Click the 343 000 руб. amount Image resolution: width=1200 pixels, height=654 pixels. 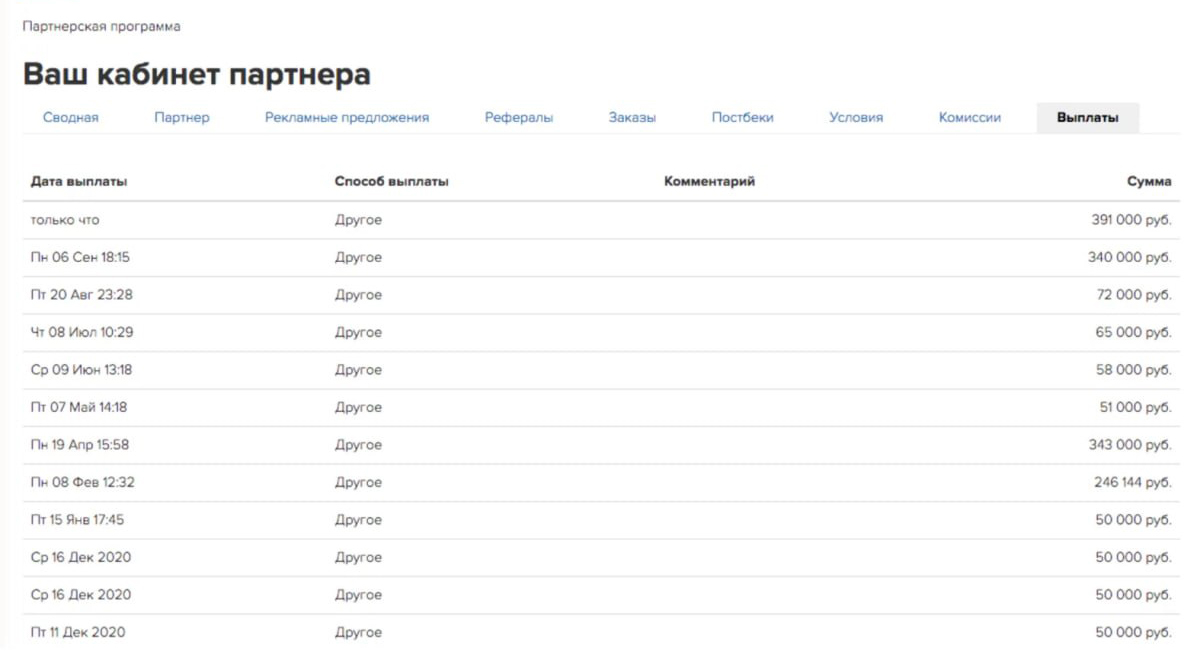pyautogui.click(x=1130, y=445)
